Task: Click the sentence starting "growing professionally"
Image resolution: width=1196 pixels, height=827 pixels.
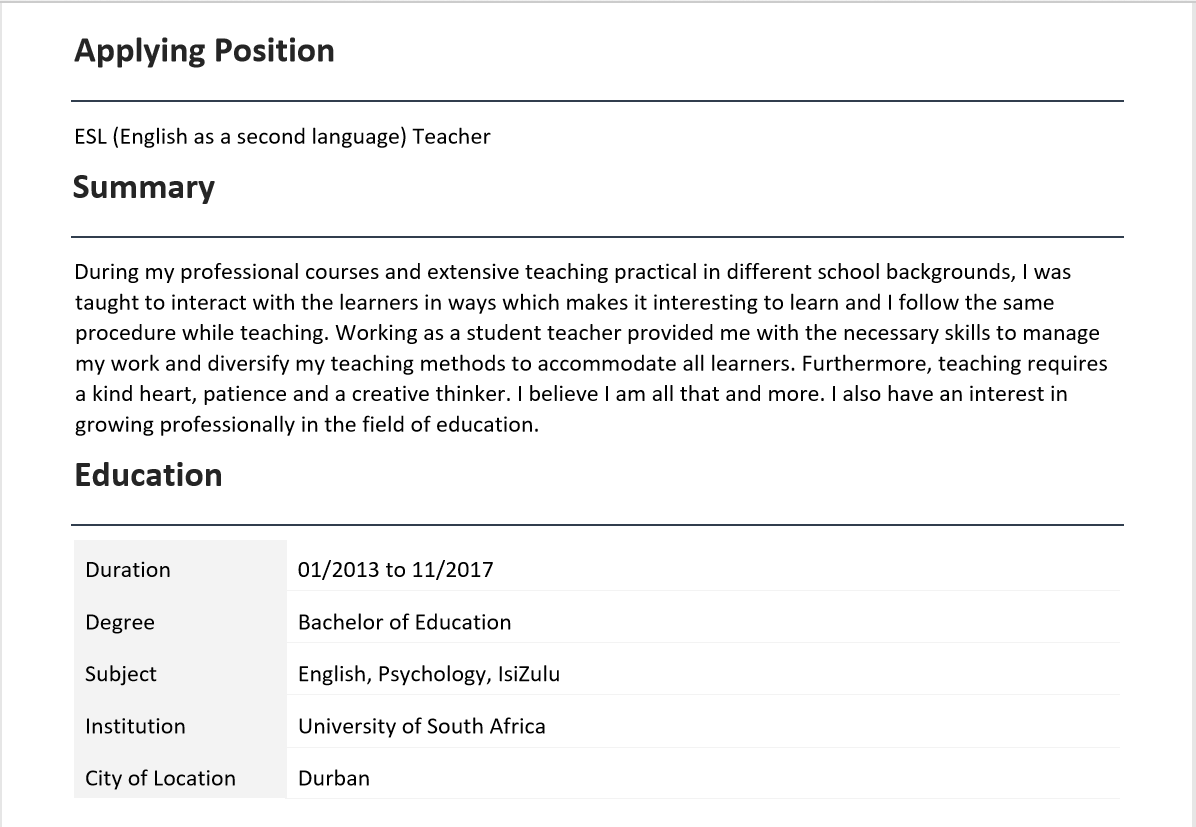Action: (306, 424)
